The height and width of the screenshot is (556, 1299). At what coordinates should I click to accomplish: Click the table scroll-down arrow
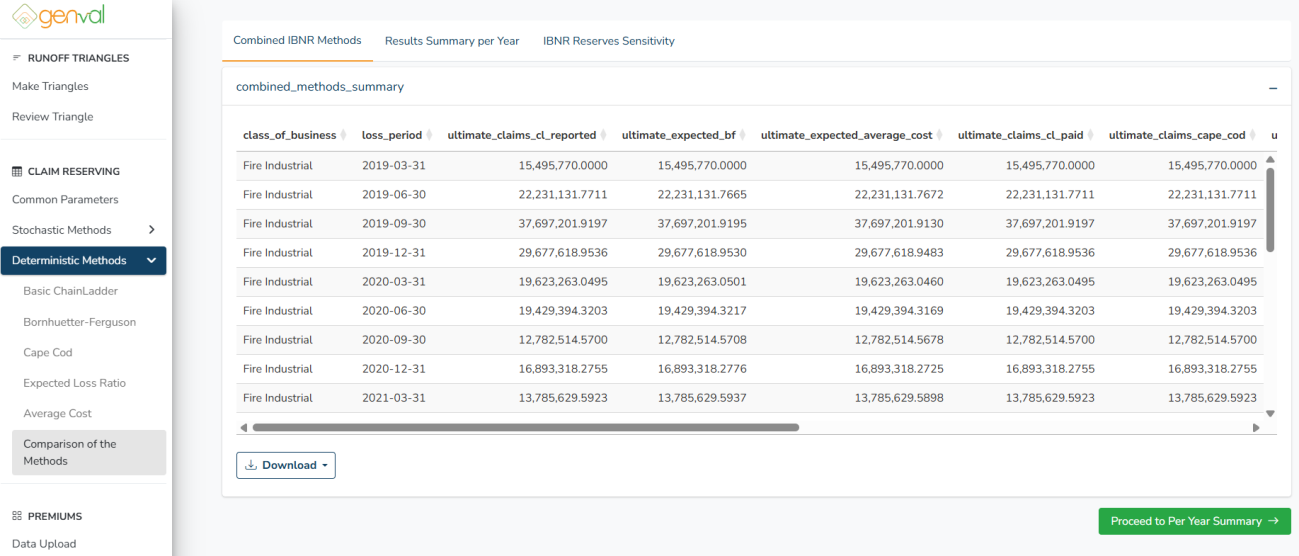(x=1271, y=413)
